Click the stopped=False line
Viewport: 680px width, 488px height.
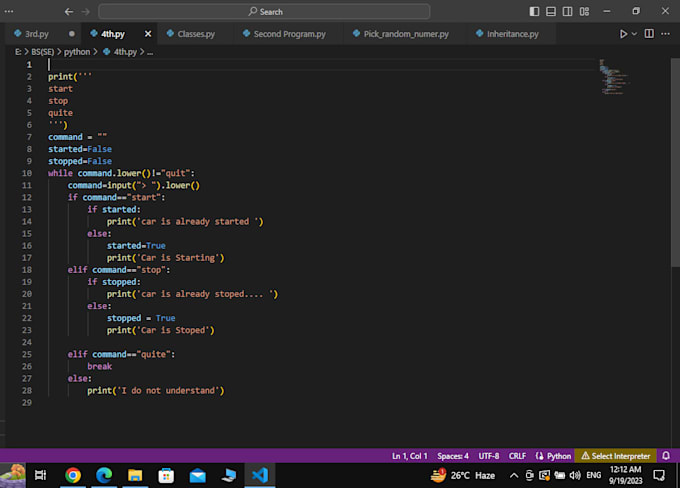80,161
